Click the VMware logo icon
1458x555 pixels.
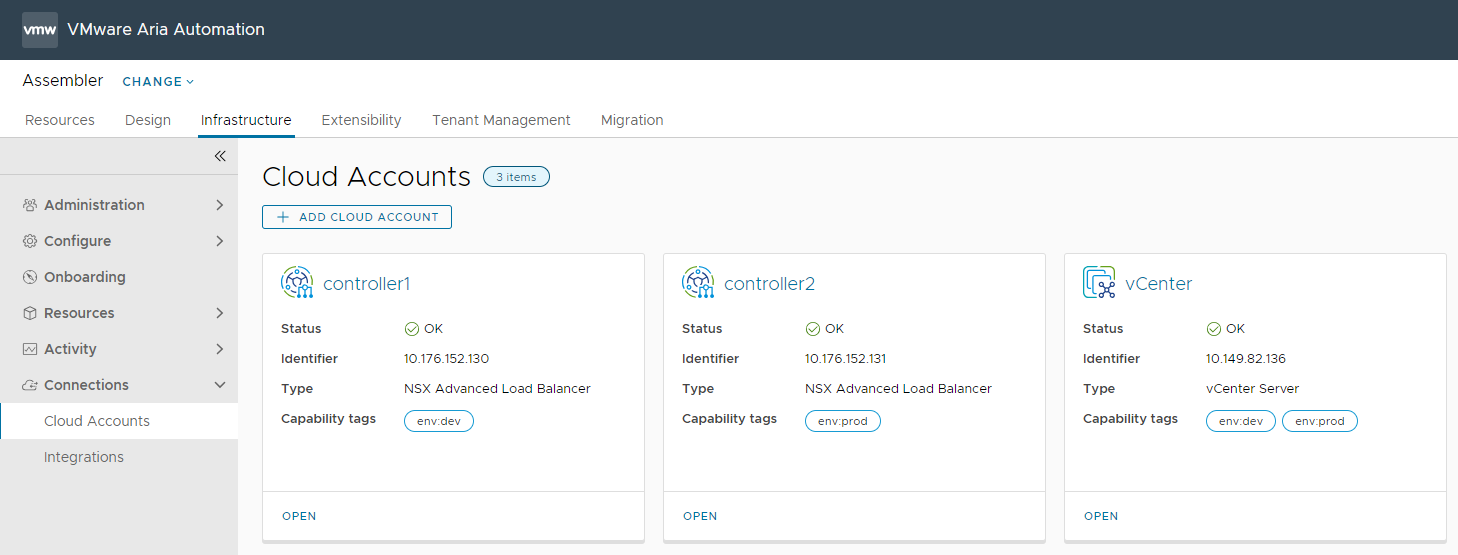(40, 30)
